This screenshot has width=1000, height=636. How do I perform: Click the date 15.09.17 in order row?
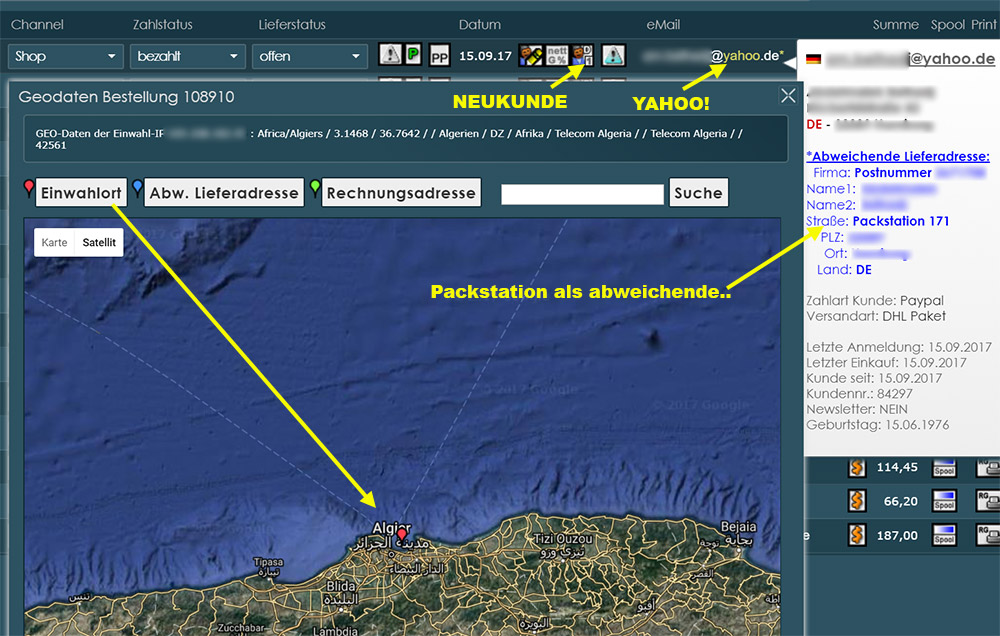coord(485,56)
